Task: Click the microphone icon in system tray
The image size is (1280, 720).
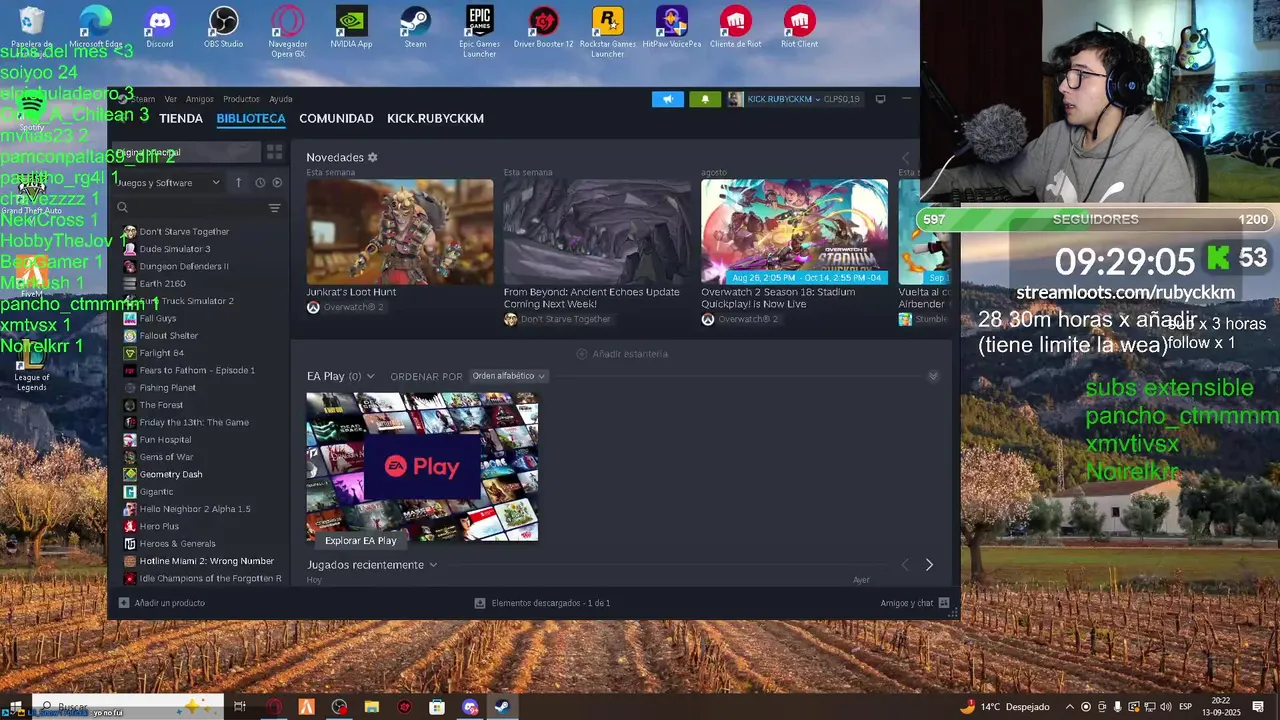Action: [x=1118, y=707]
